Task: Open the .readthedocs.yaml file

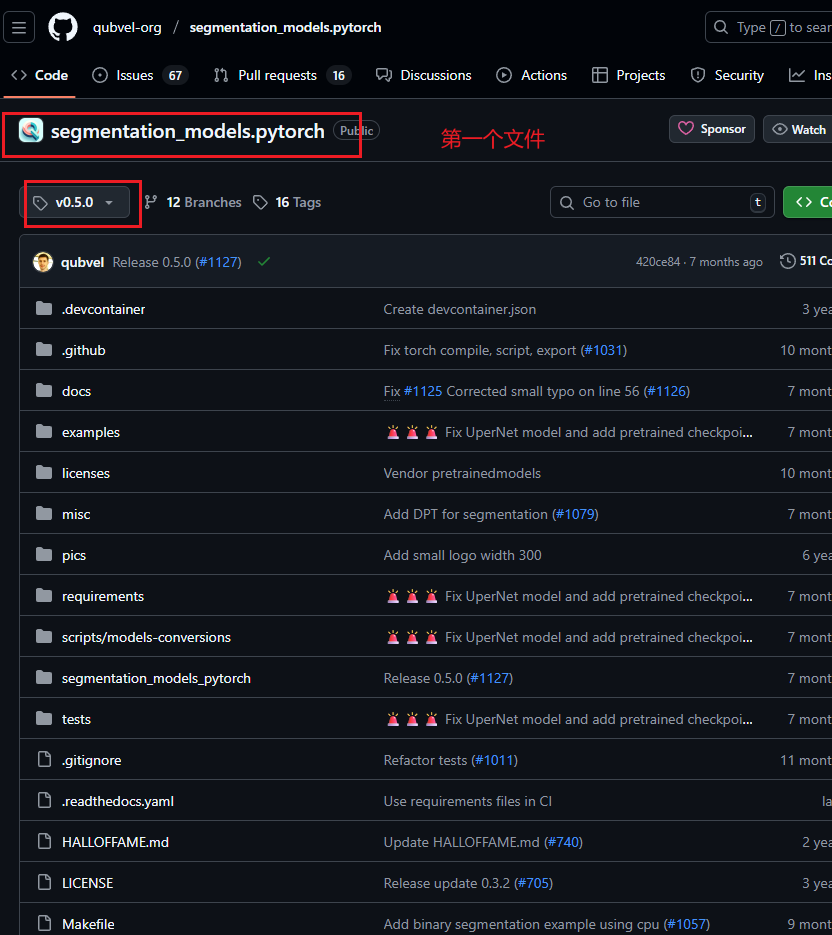Action: coord(117,801)
